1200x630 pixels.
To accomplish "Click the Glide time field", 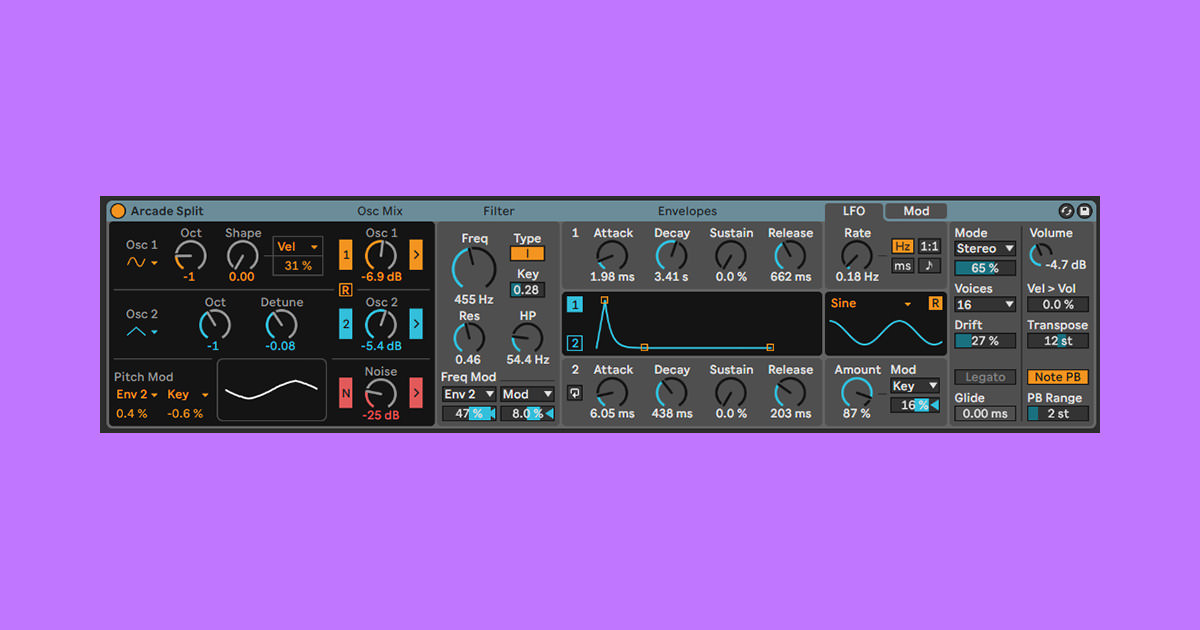I will point(985,413).
